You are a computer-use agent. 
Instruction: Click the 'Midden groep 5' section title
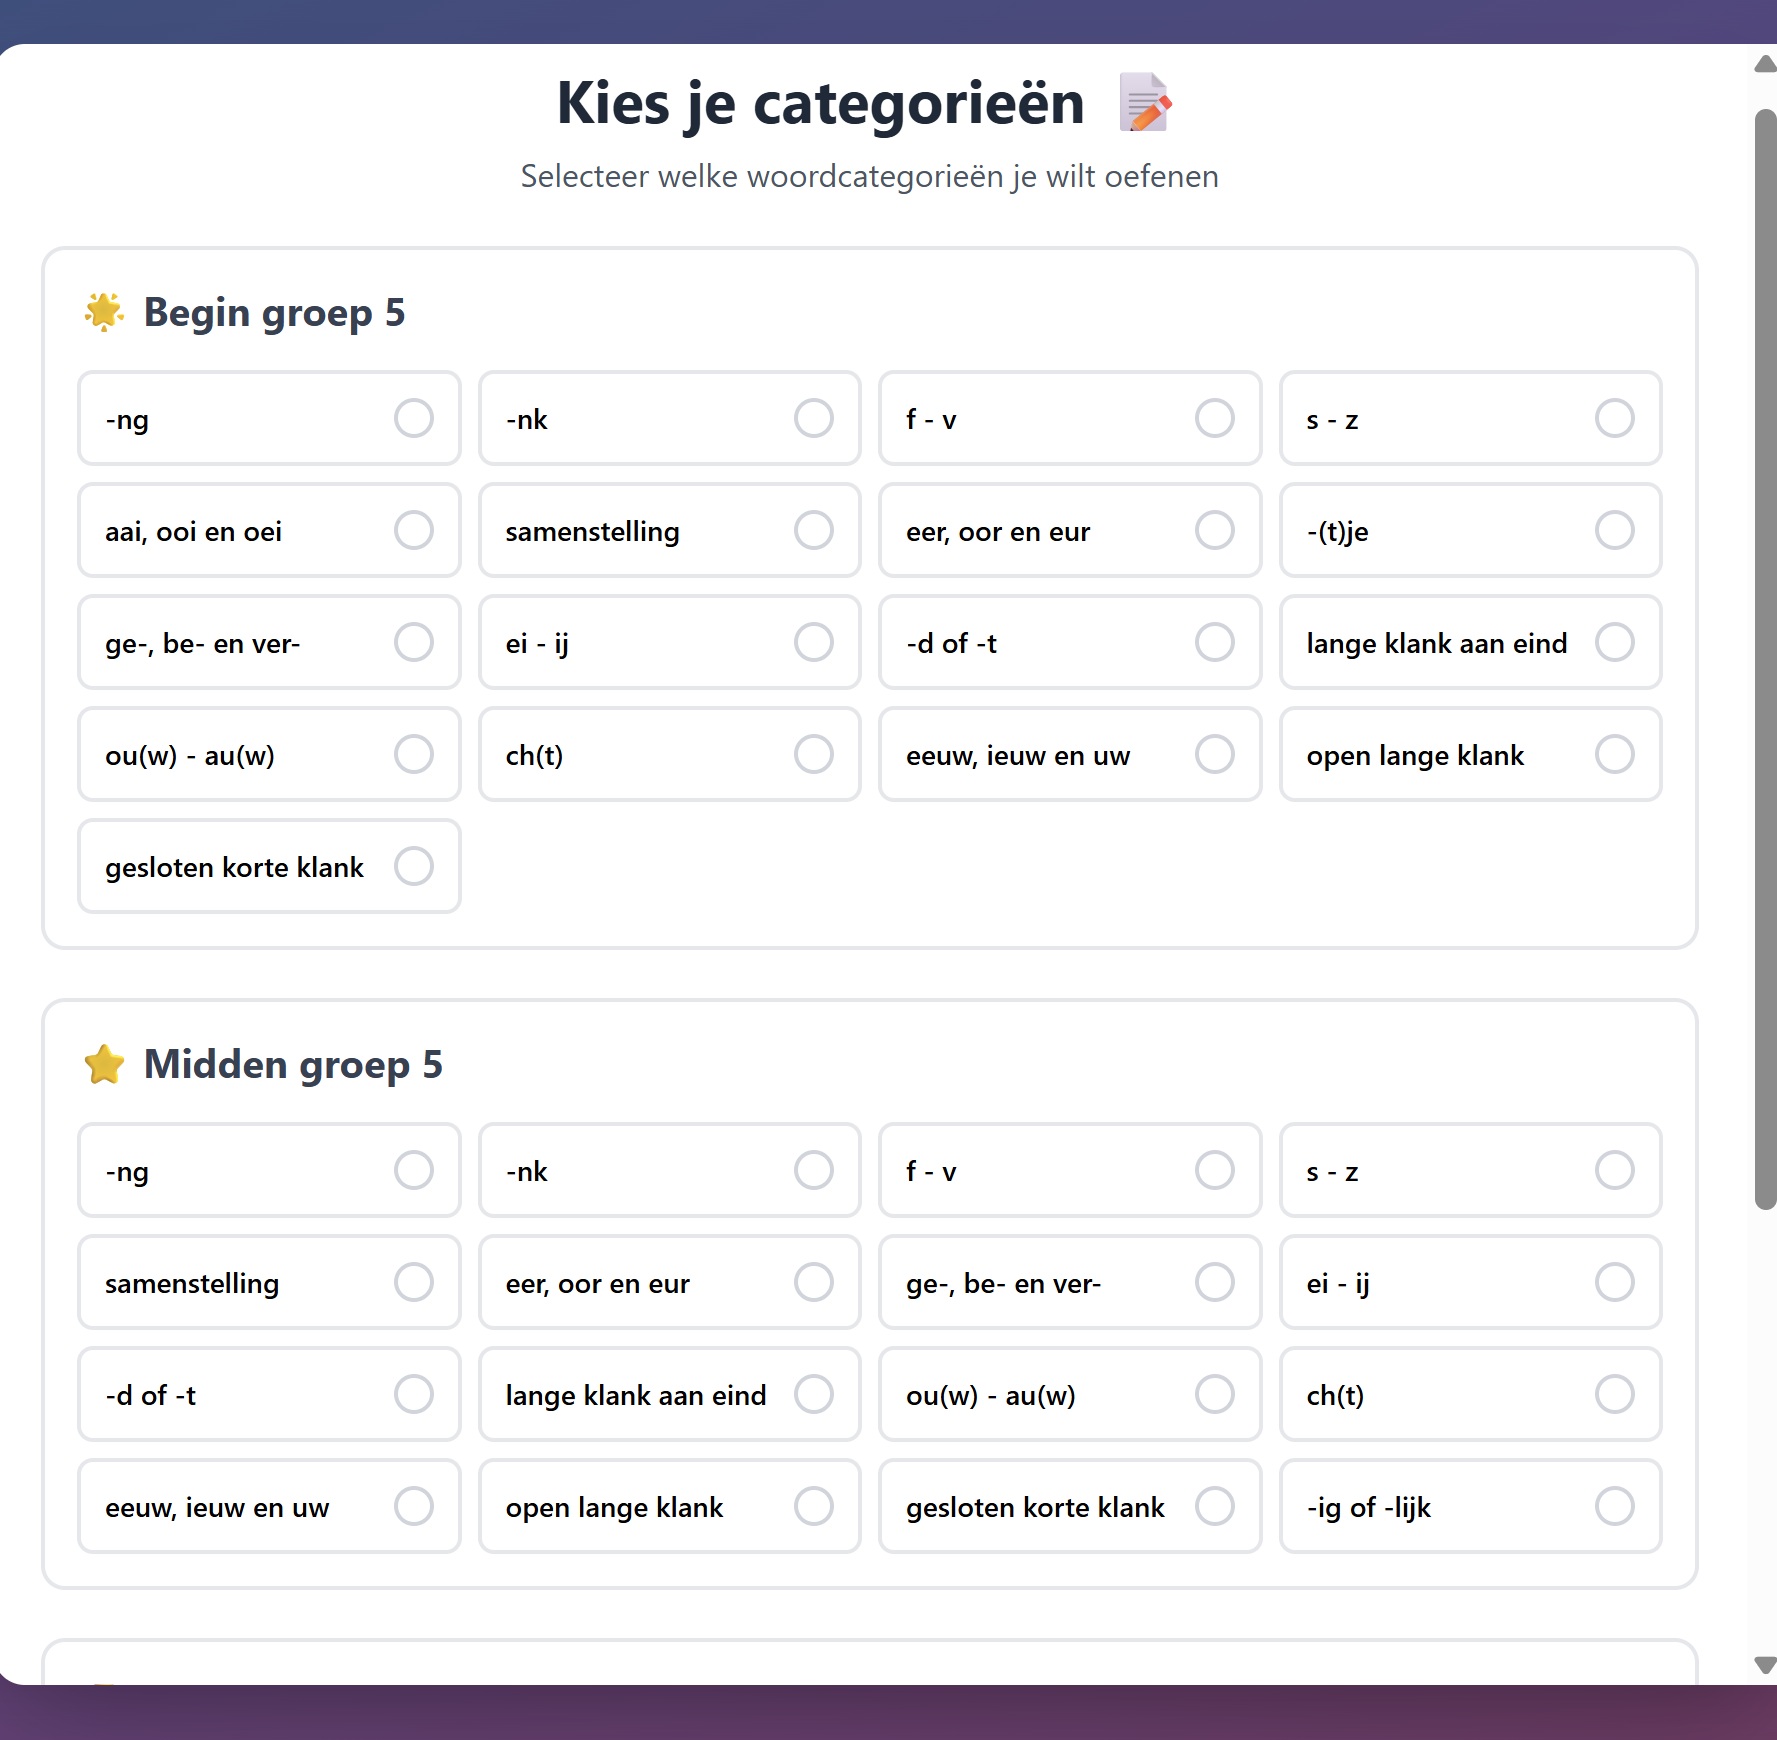[293, 1065]
